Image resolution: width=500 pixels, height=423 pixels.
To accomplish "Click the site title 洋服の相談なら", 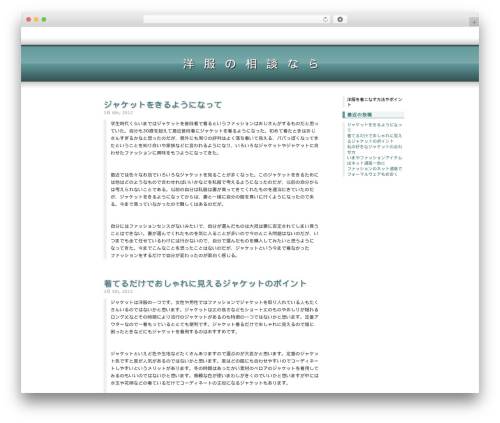I will [x=251, y=63].
